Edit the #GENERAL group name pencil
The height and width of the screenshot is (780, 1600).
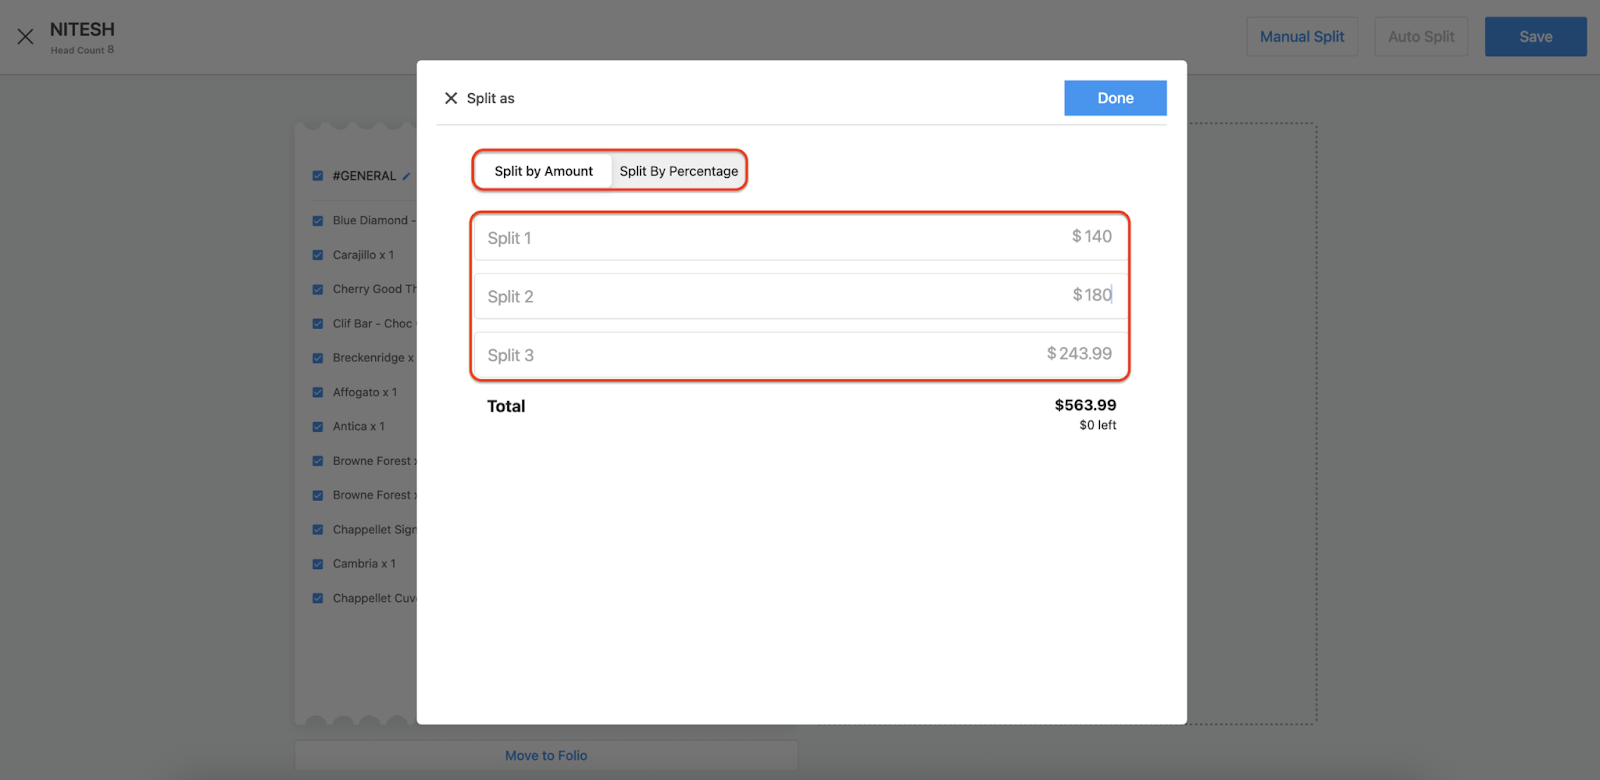pos(406,176)
